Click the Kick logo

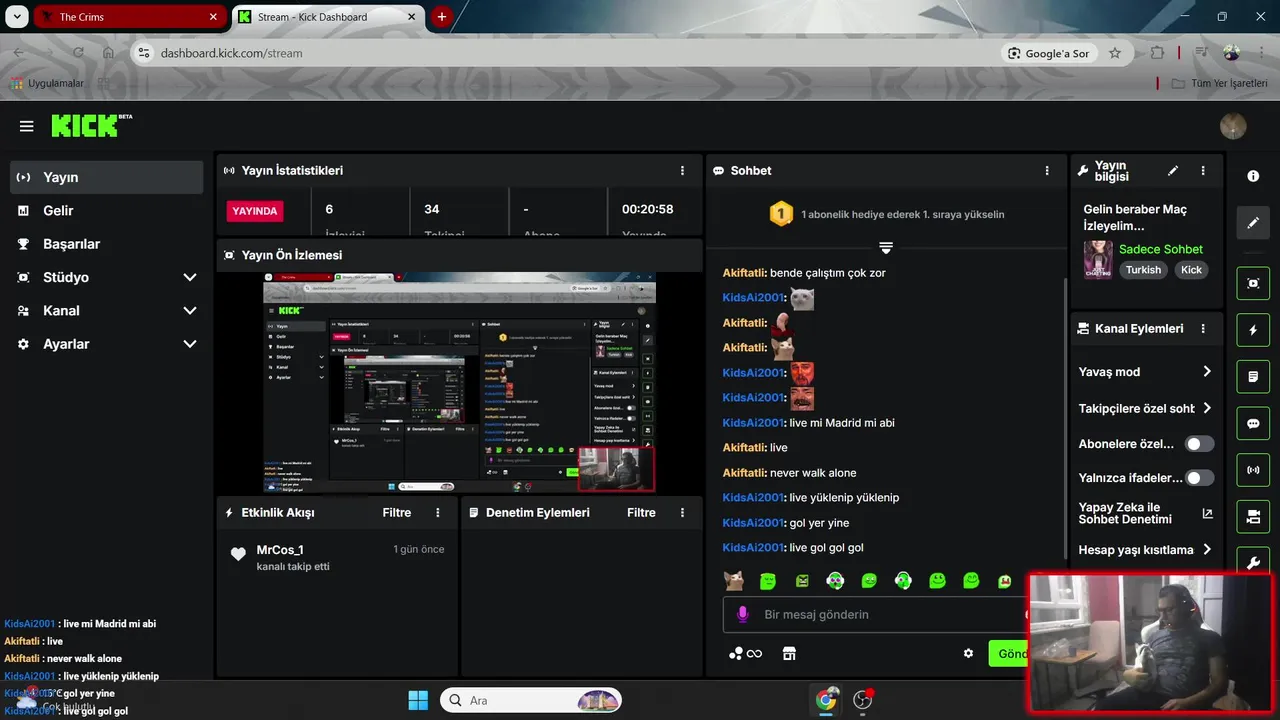[x=91, y=125]
